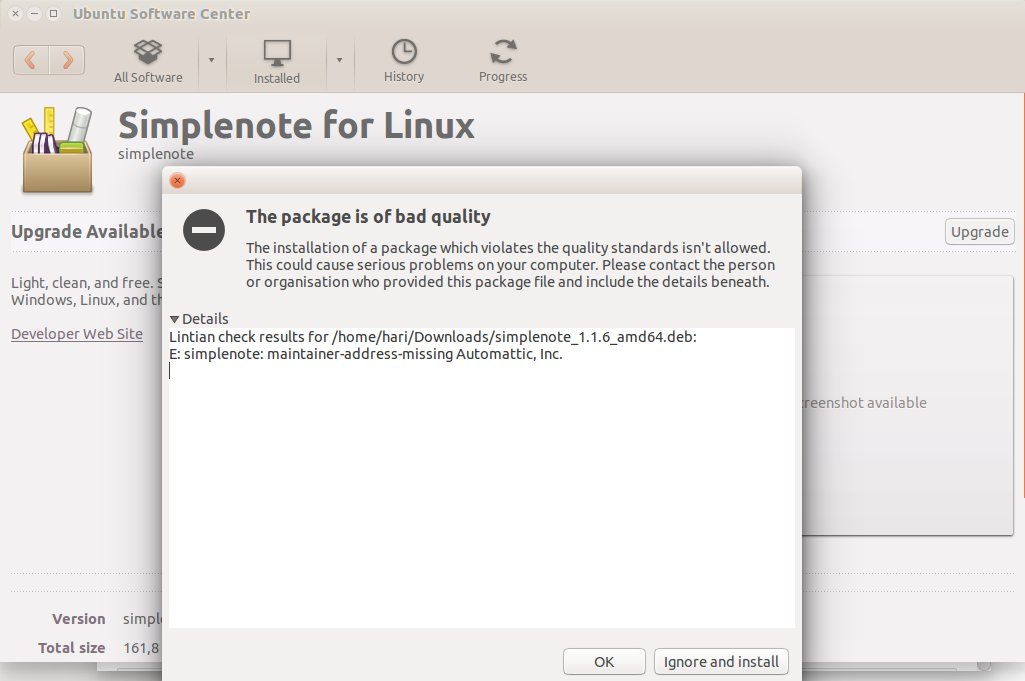The height and width of the screenshot is (681, 1025).
Task: Click the Lintian check results line
Action: pyautogui.click(x=433, y=337)
